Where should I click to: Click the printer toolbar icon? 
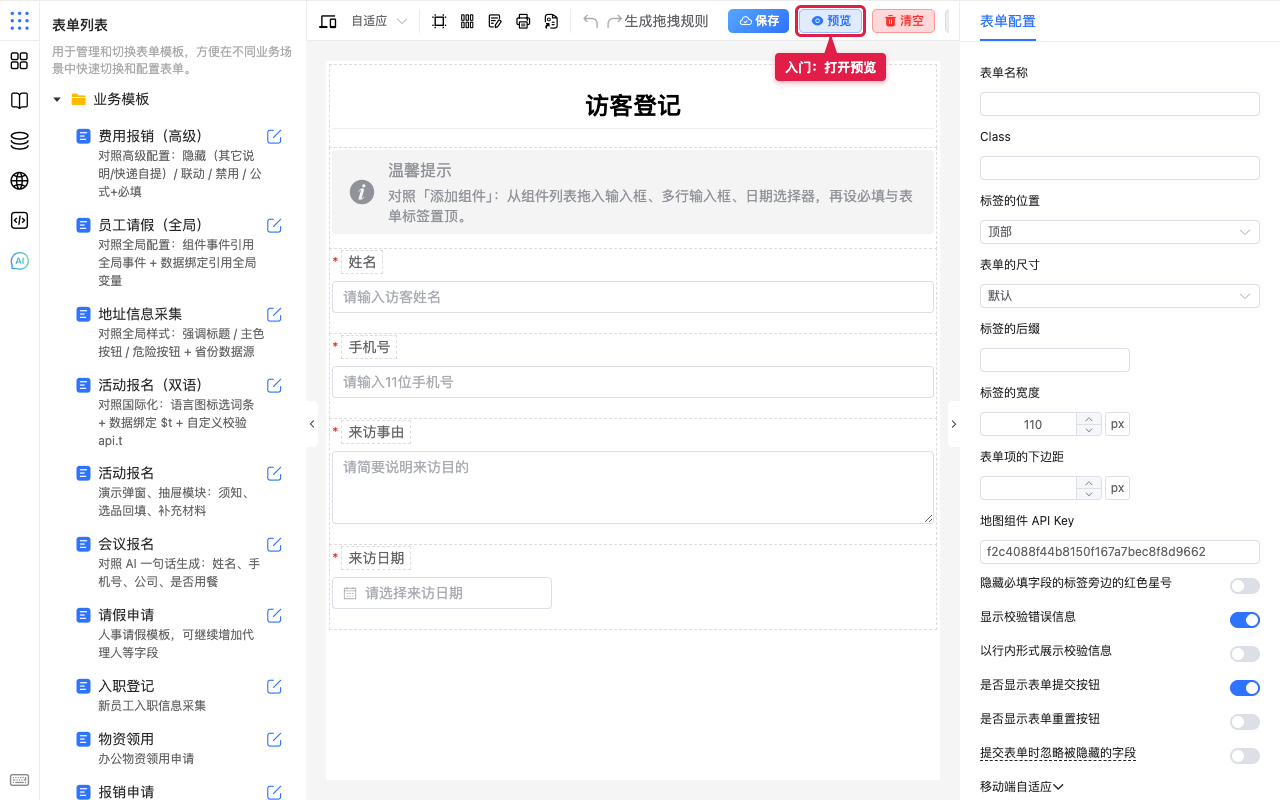[x=523, y=21]
